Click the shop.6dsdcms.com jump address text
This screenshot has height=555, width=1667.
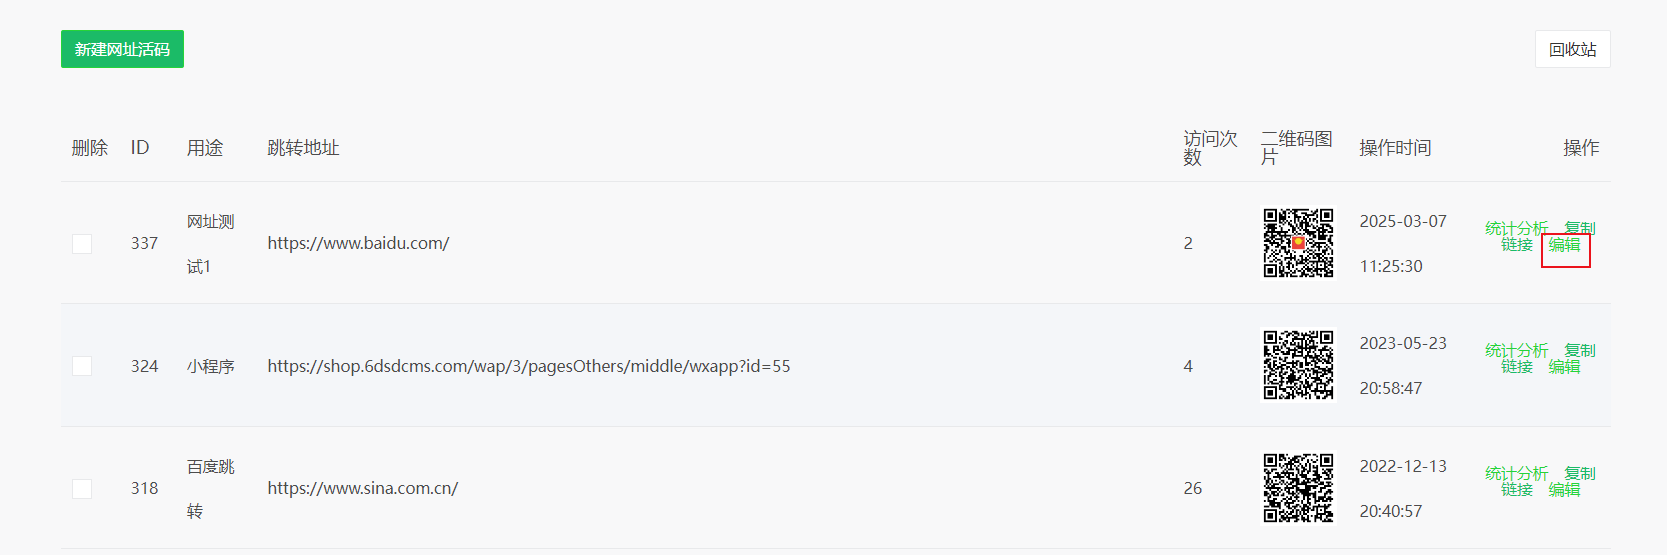coord(529,366)
